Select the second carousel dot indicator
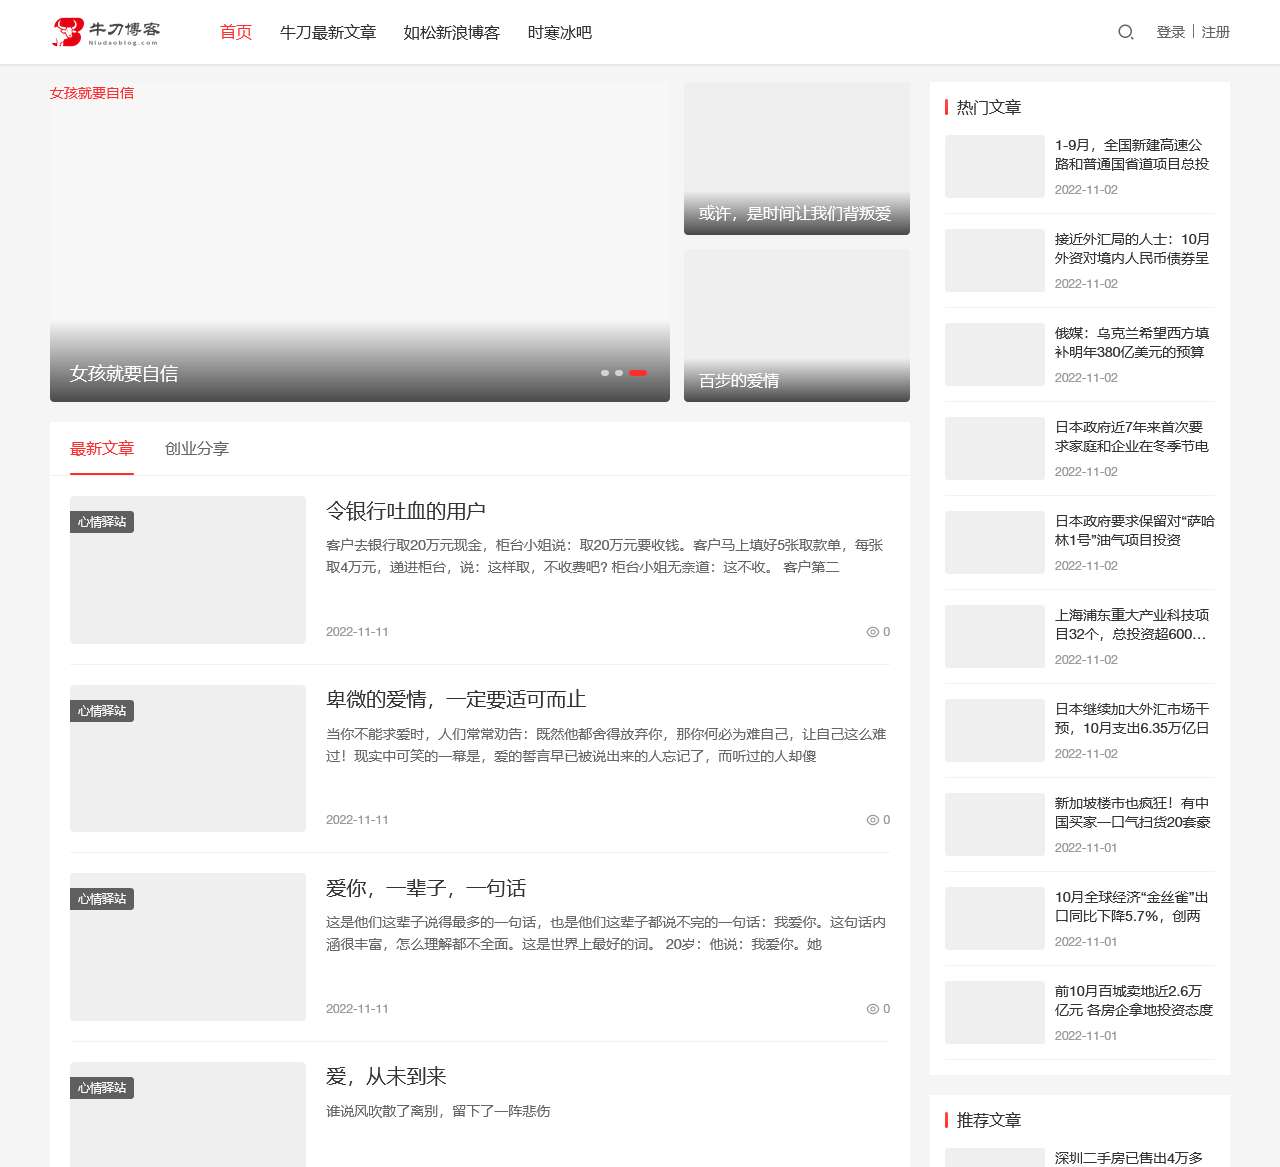The width and height of the screenshot is (1280, 1167). coord(619,373)
